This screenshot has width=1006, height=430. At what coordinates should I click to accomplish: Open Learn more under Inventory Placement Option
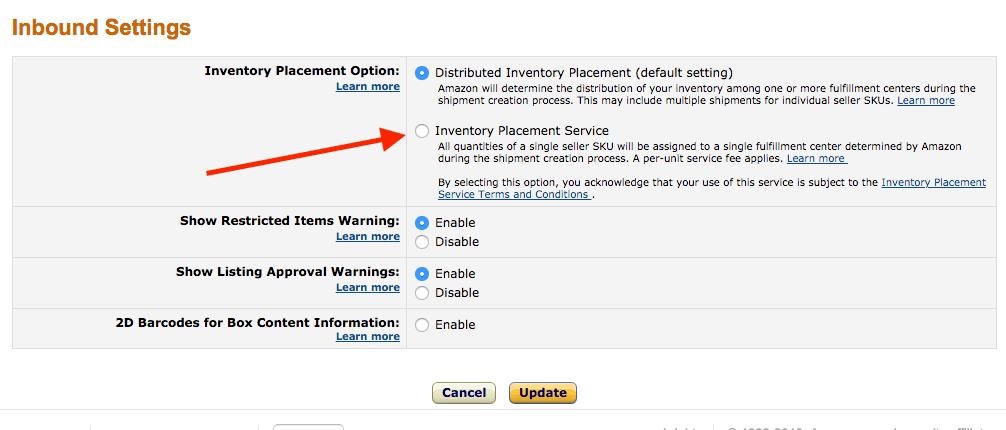coord(368,86)
